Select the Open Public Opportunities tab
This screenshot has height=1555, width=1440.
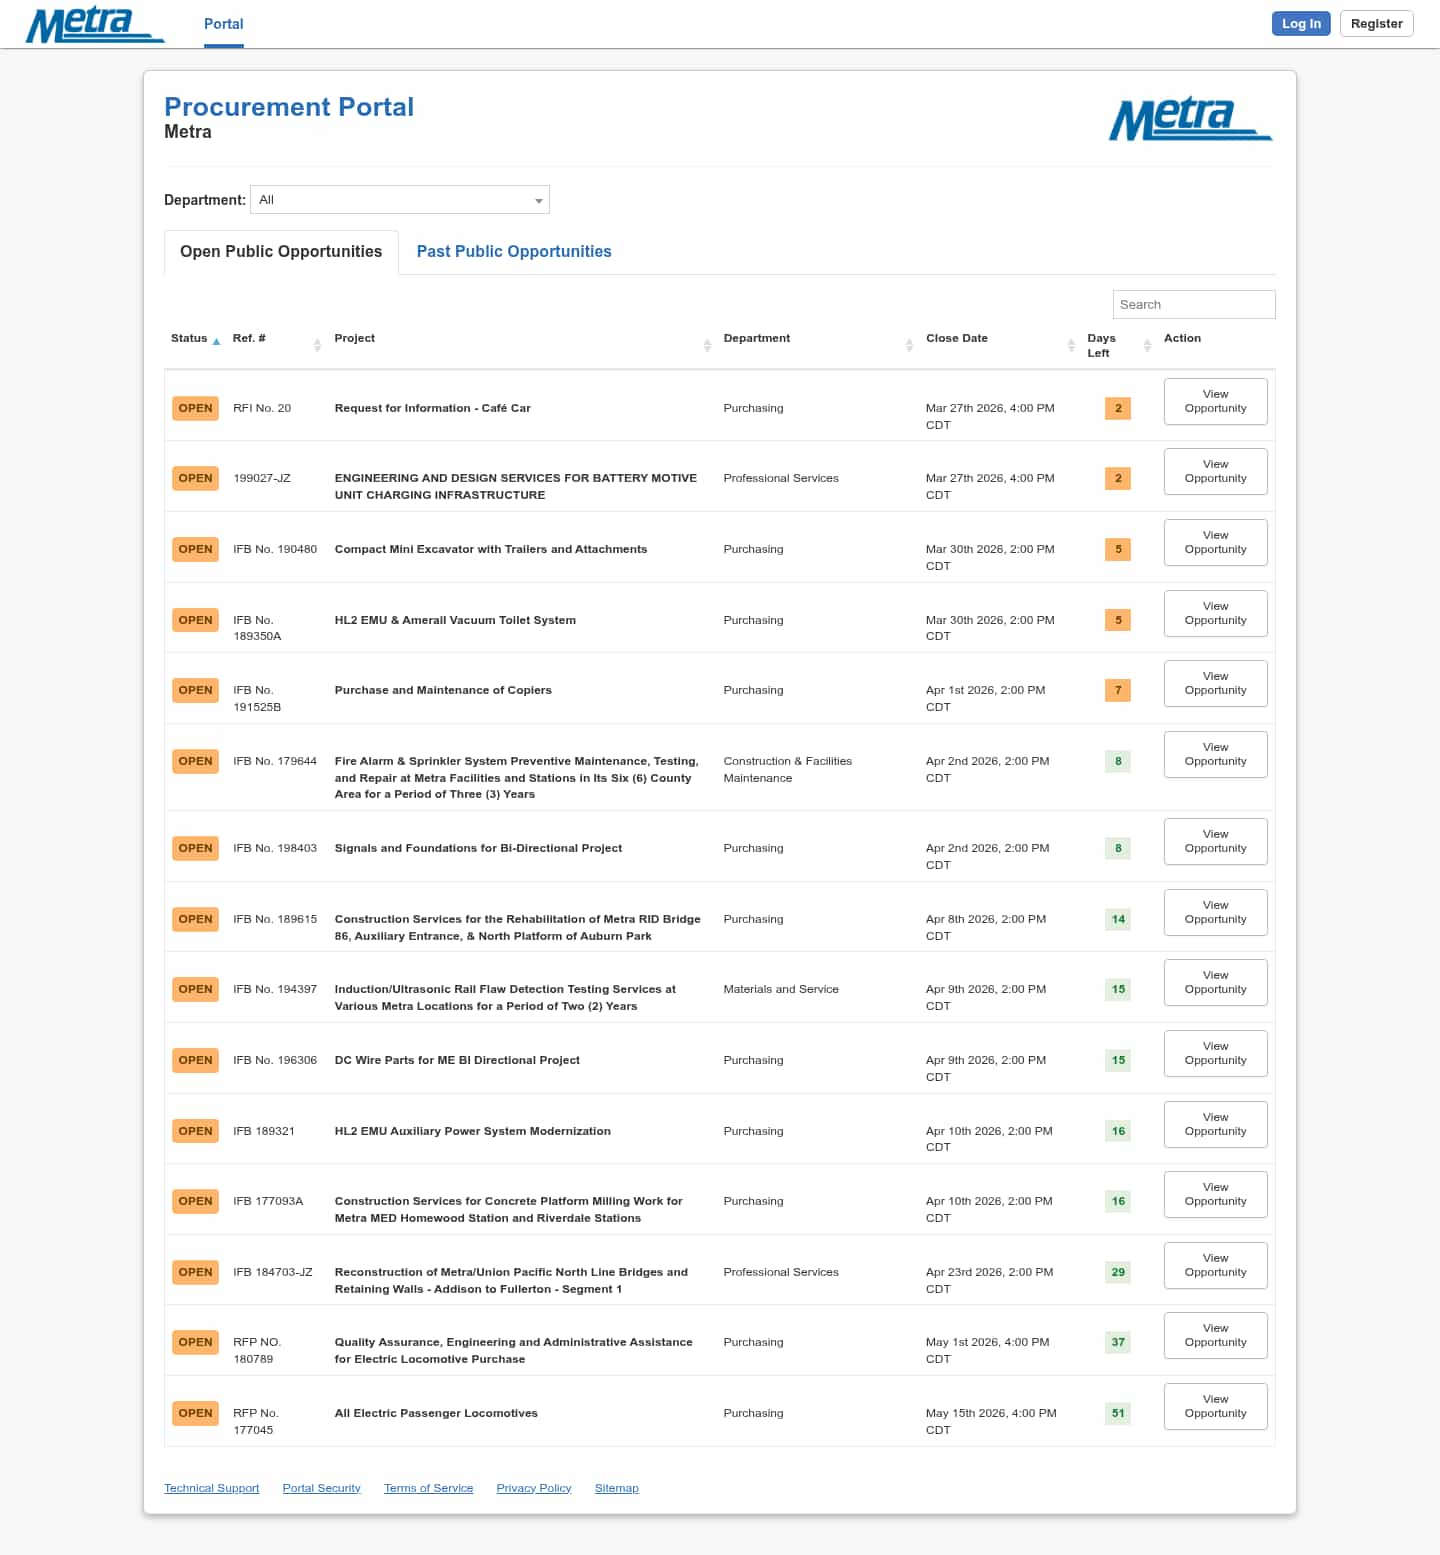pyautogui.click(x=281, y=252)
